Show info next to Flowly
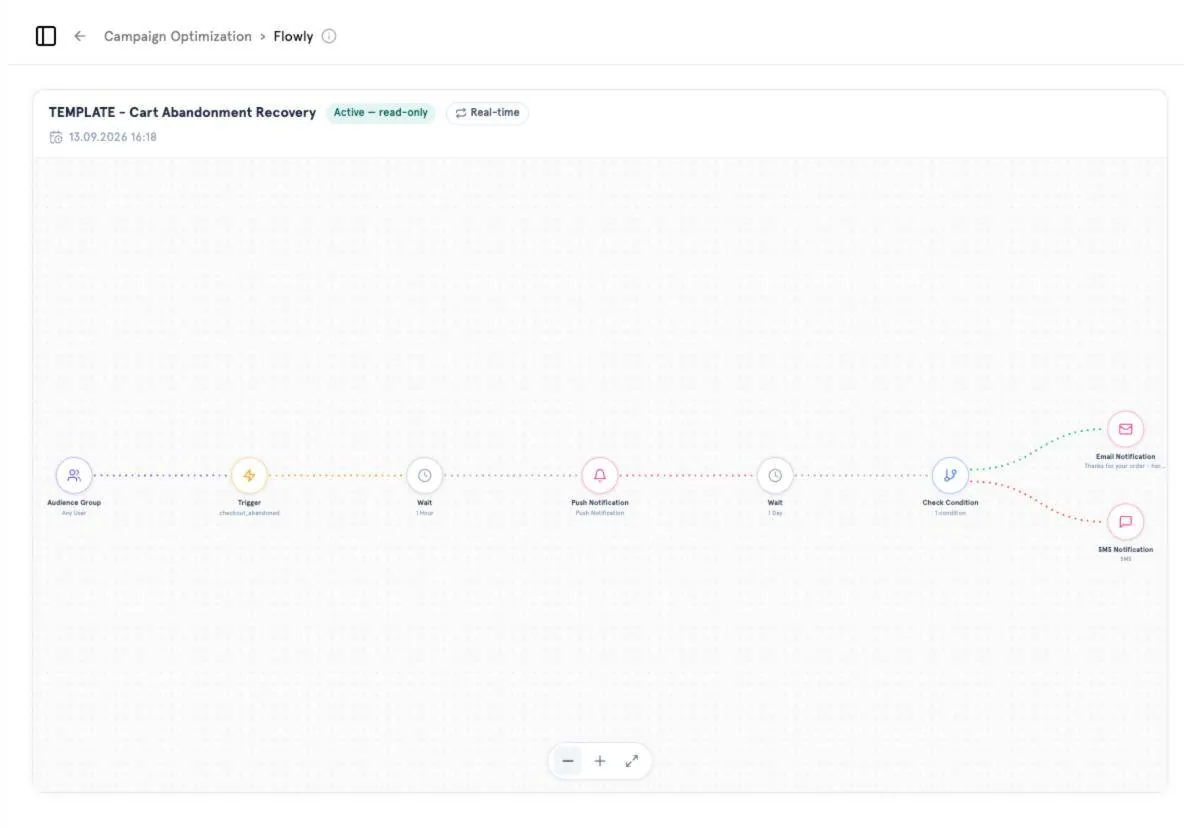Screen dimensions: 1184x828 click(x=329, y=36)
